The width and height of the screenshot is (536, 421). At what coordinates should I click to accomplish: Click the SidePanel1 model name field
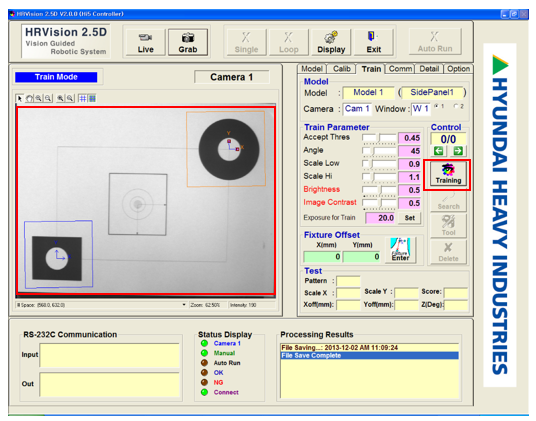click(x=432, y=92)
